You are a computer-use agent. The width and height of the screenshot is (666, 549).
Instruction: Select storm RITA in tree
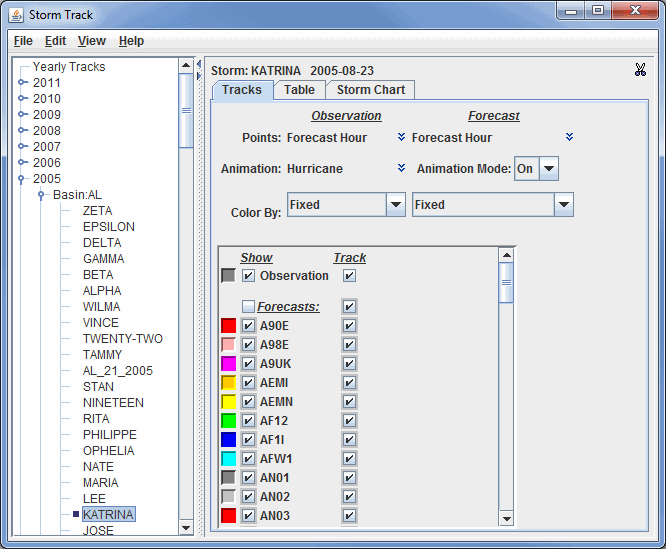96,419
